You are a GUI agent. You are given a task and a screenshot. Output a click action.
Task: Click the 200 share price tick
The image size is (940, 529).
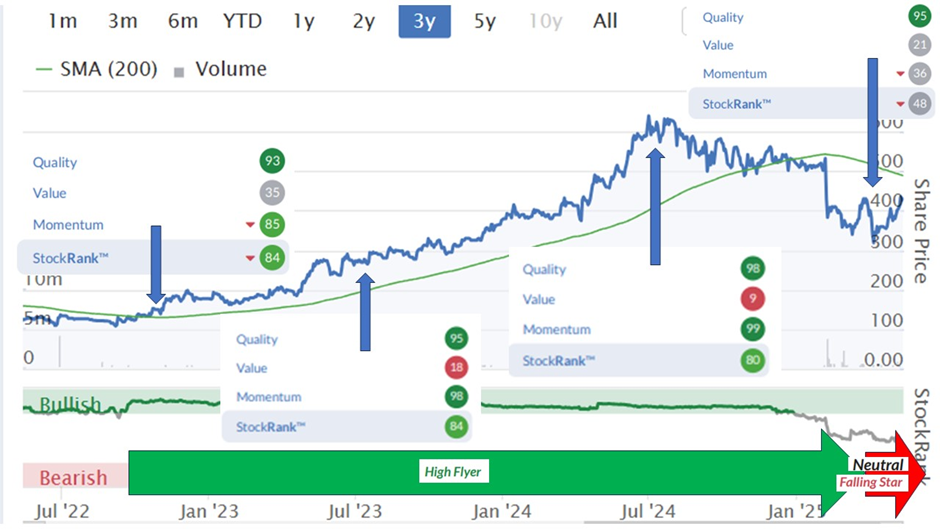point(887,281)
